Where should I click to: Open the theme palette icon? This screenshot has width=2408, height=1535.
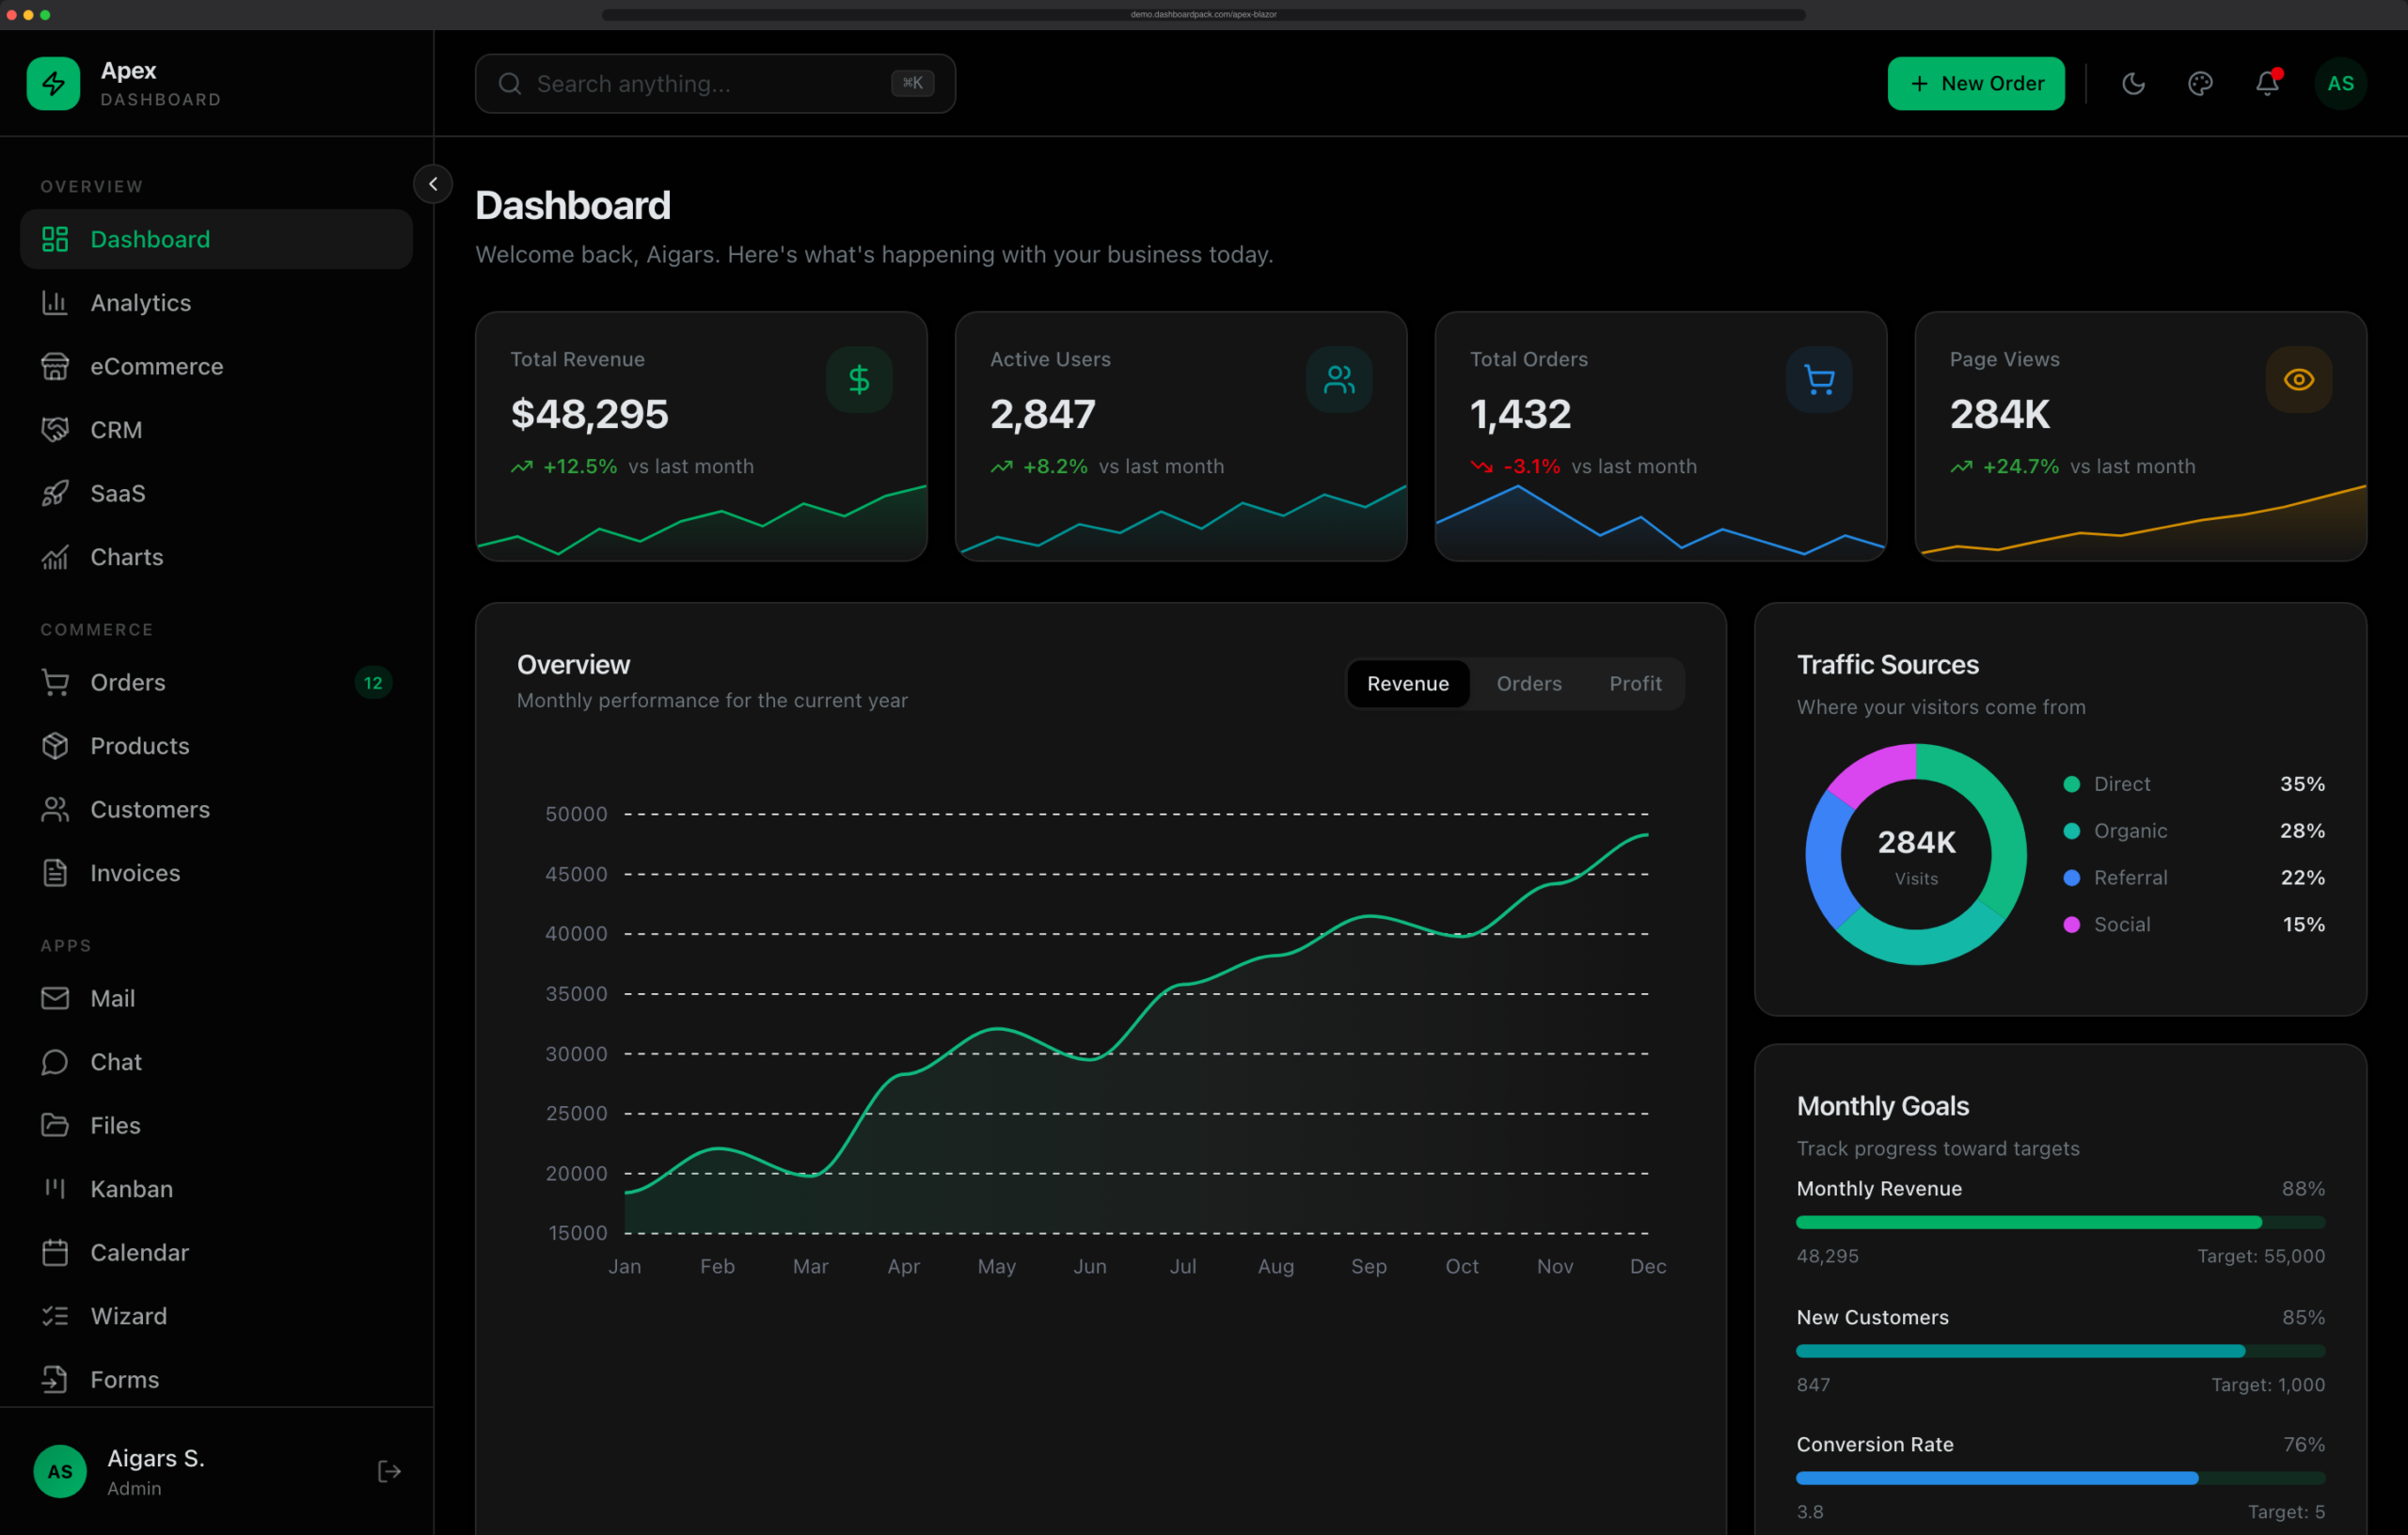[2200, 83]
